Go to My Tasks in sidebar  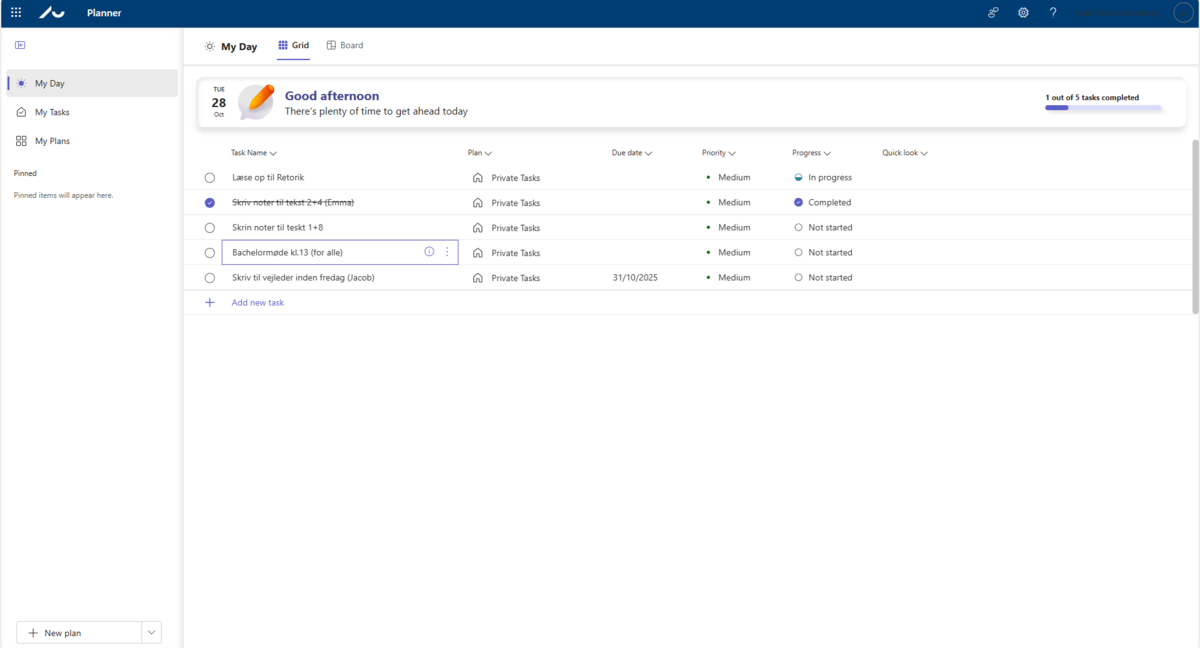click(x=52, y=112)
